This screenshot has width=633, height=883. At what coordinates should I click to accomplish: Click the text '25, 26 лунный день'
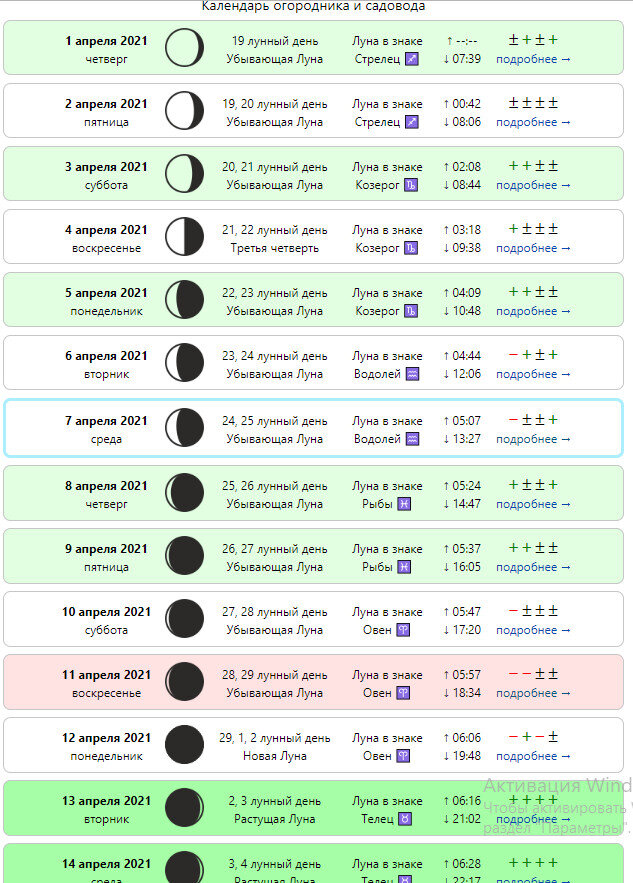[275, 487]
